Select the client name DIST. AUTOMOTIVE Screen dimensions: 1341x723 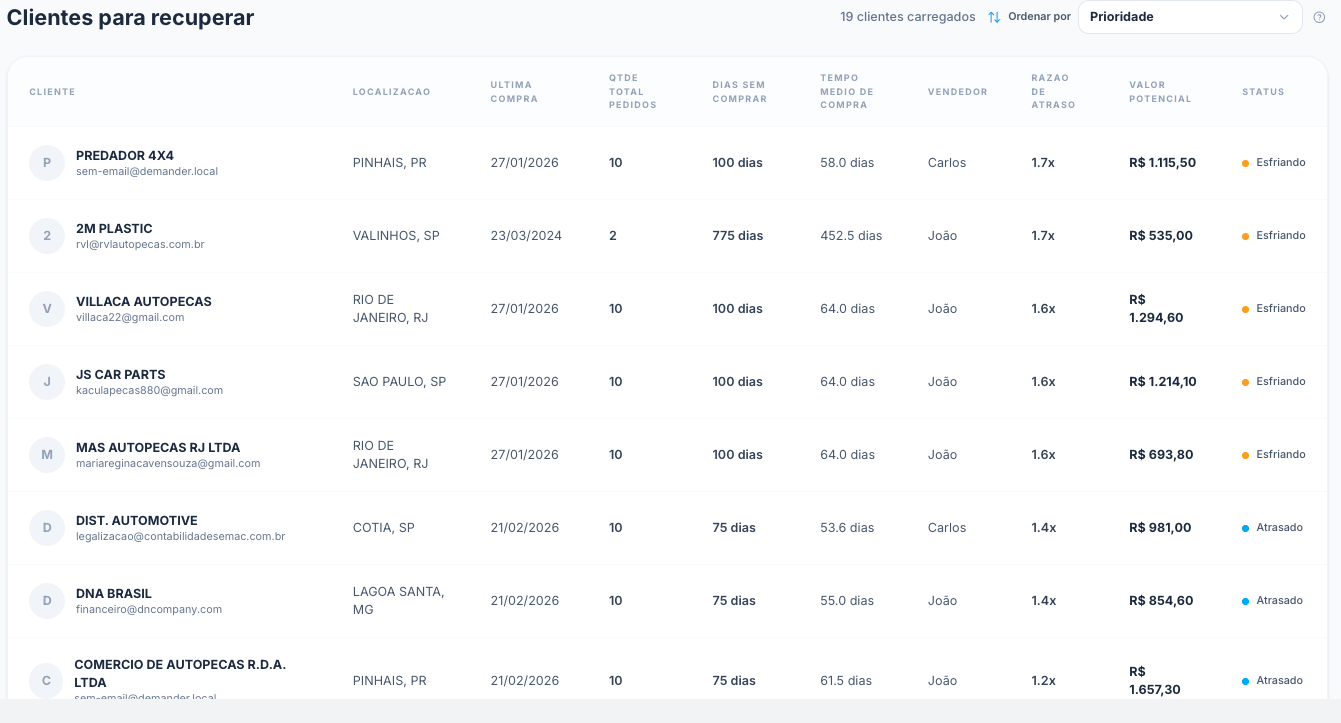click(x=137, y=521)
